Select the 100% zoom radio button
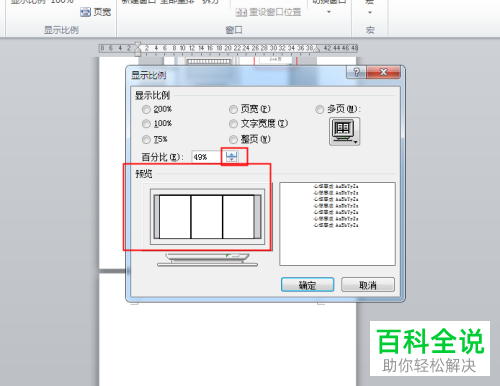The width and height of the screenshot is (500, 386). tap(146, 124)
